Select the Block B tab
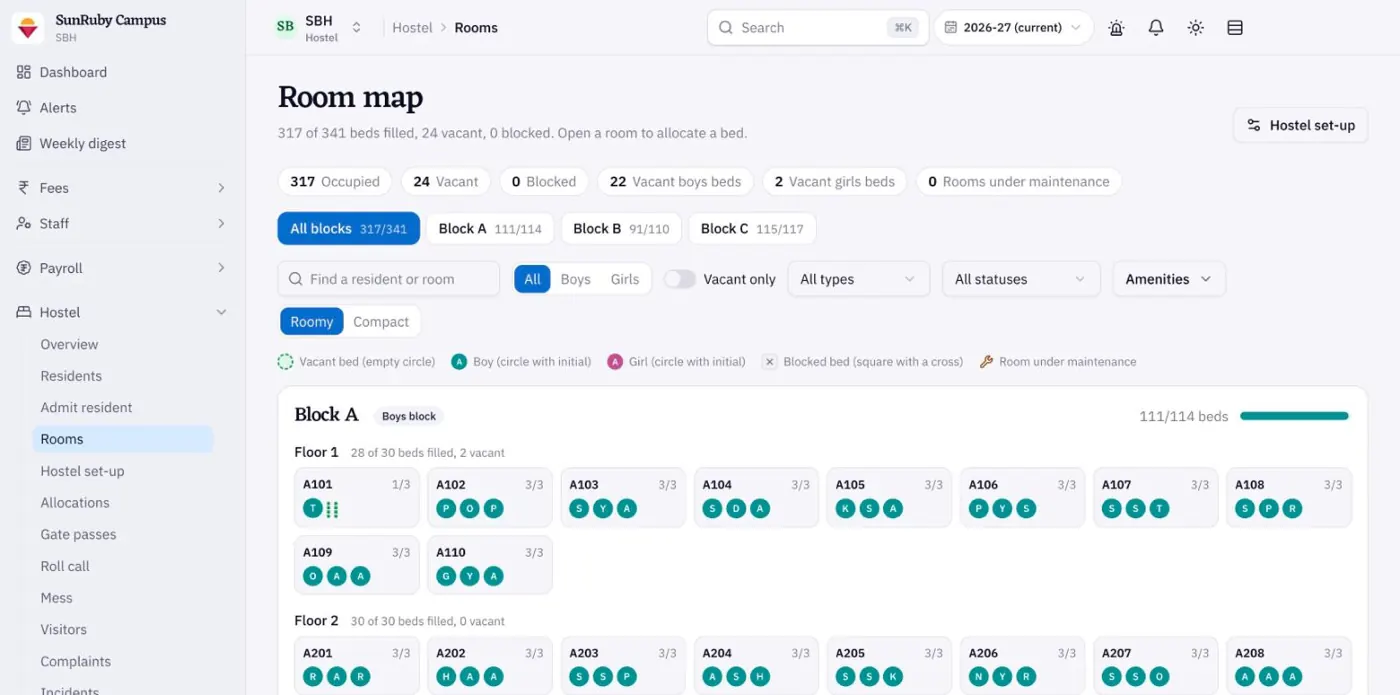Viewport: 1400px width, 695px height. pyautogui.click(x=621, y=229)
